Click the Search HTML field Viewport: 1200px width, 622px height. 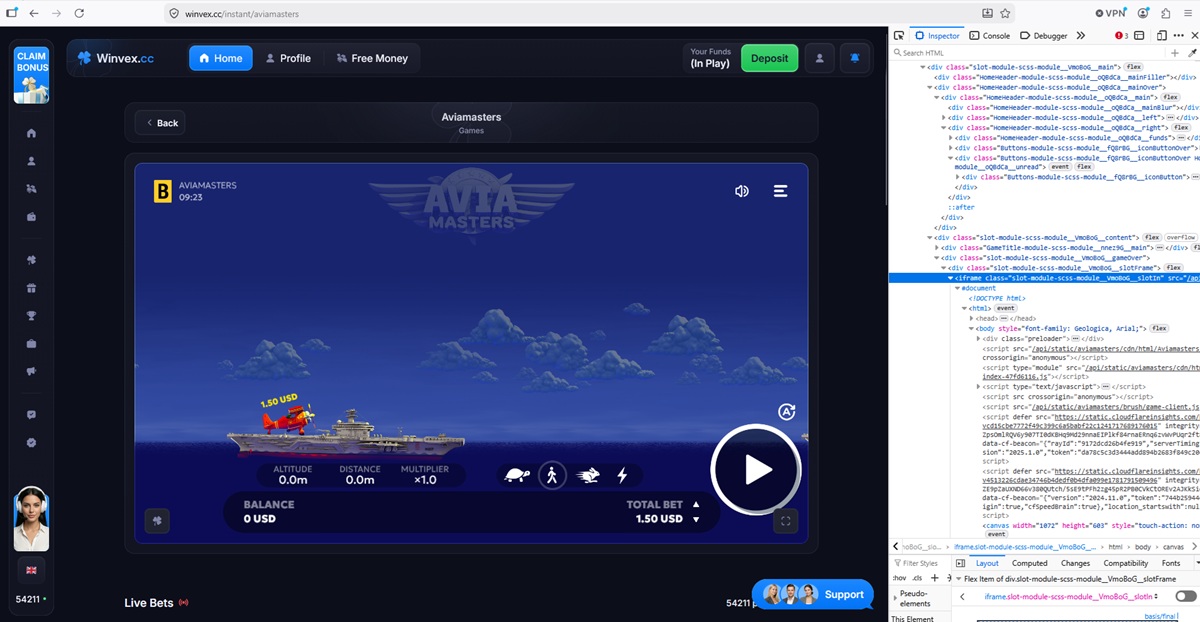(1028, 53)
